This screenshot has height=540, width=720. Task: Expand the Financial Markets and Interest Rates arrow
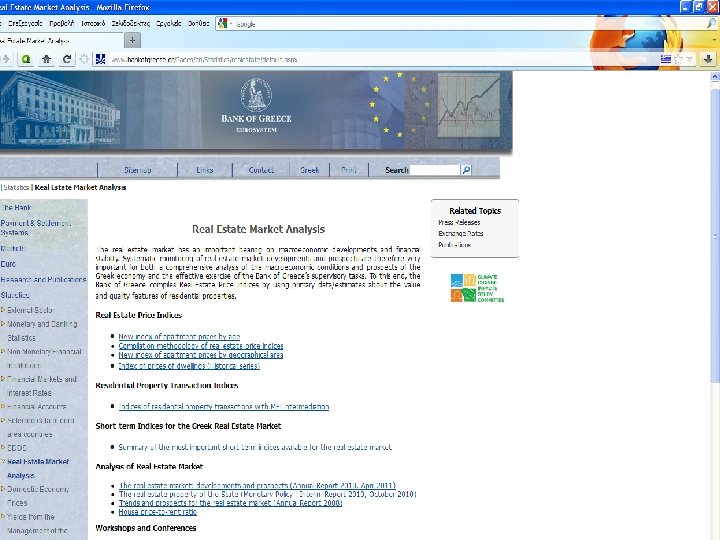tap(3, 379)
